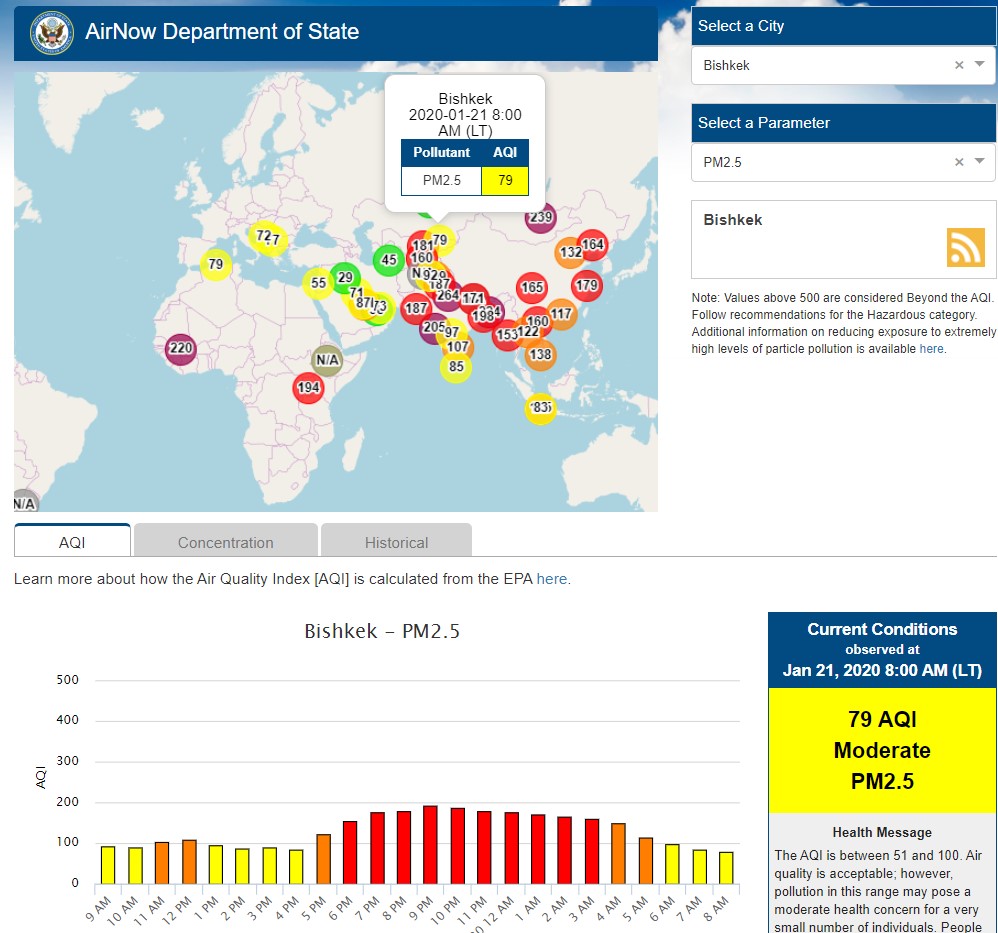This screenshot has width=998, height=933.
Task: Select the yellow 55 map marker
Action: click(x=318, y=283)
